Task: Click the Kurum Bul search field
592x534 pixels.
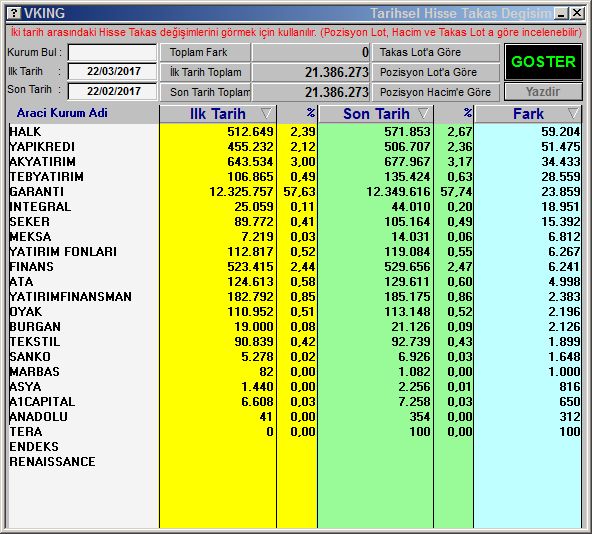Action: pos(113,52)
